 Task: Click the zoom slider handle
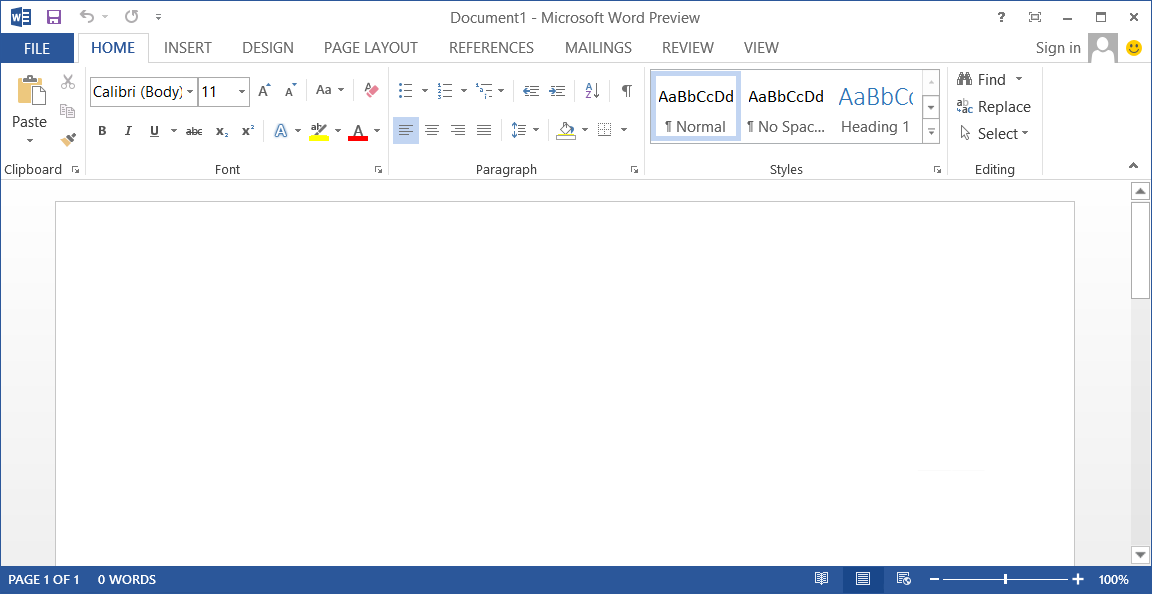tap(1005, 579)
